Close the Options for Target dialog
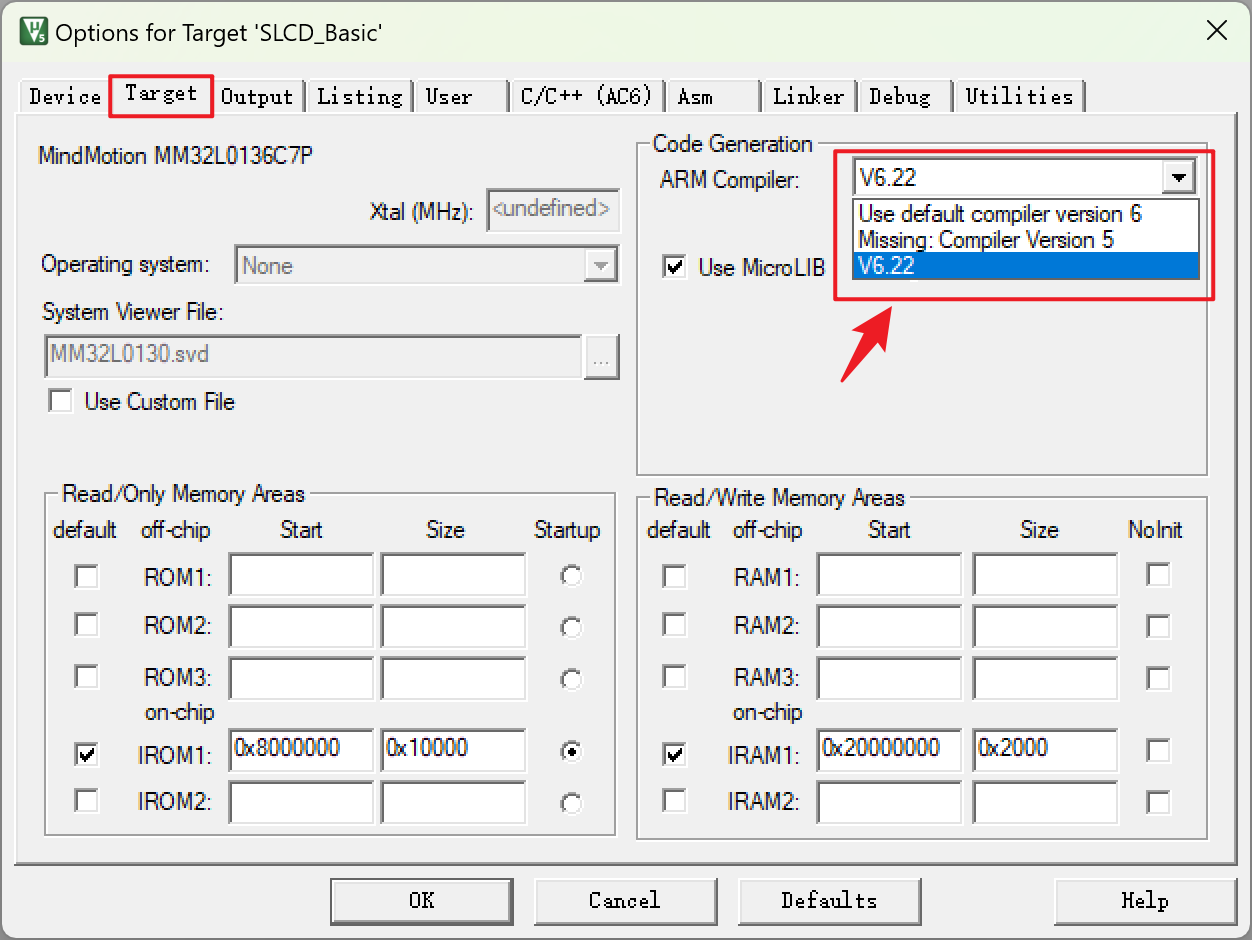 (1216, 31)
